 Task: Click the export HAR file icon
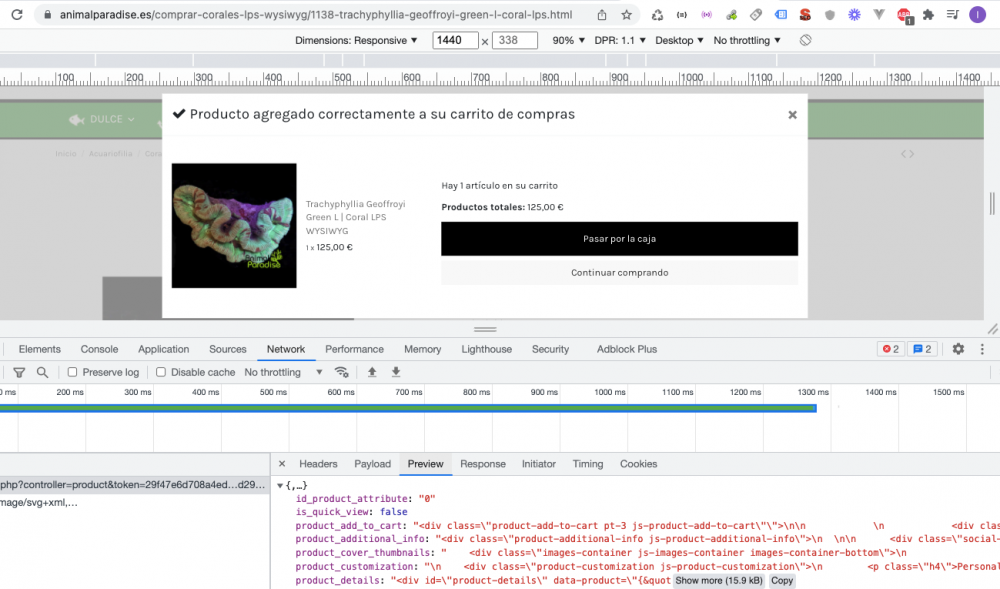click(395, 371)
